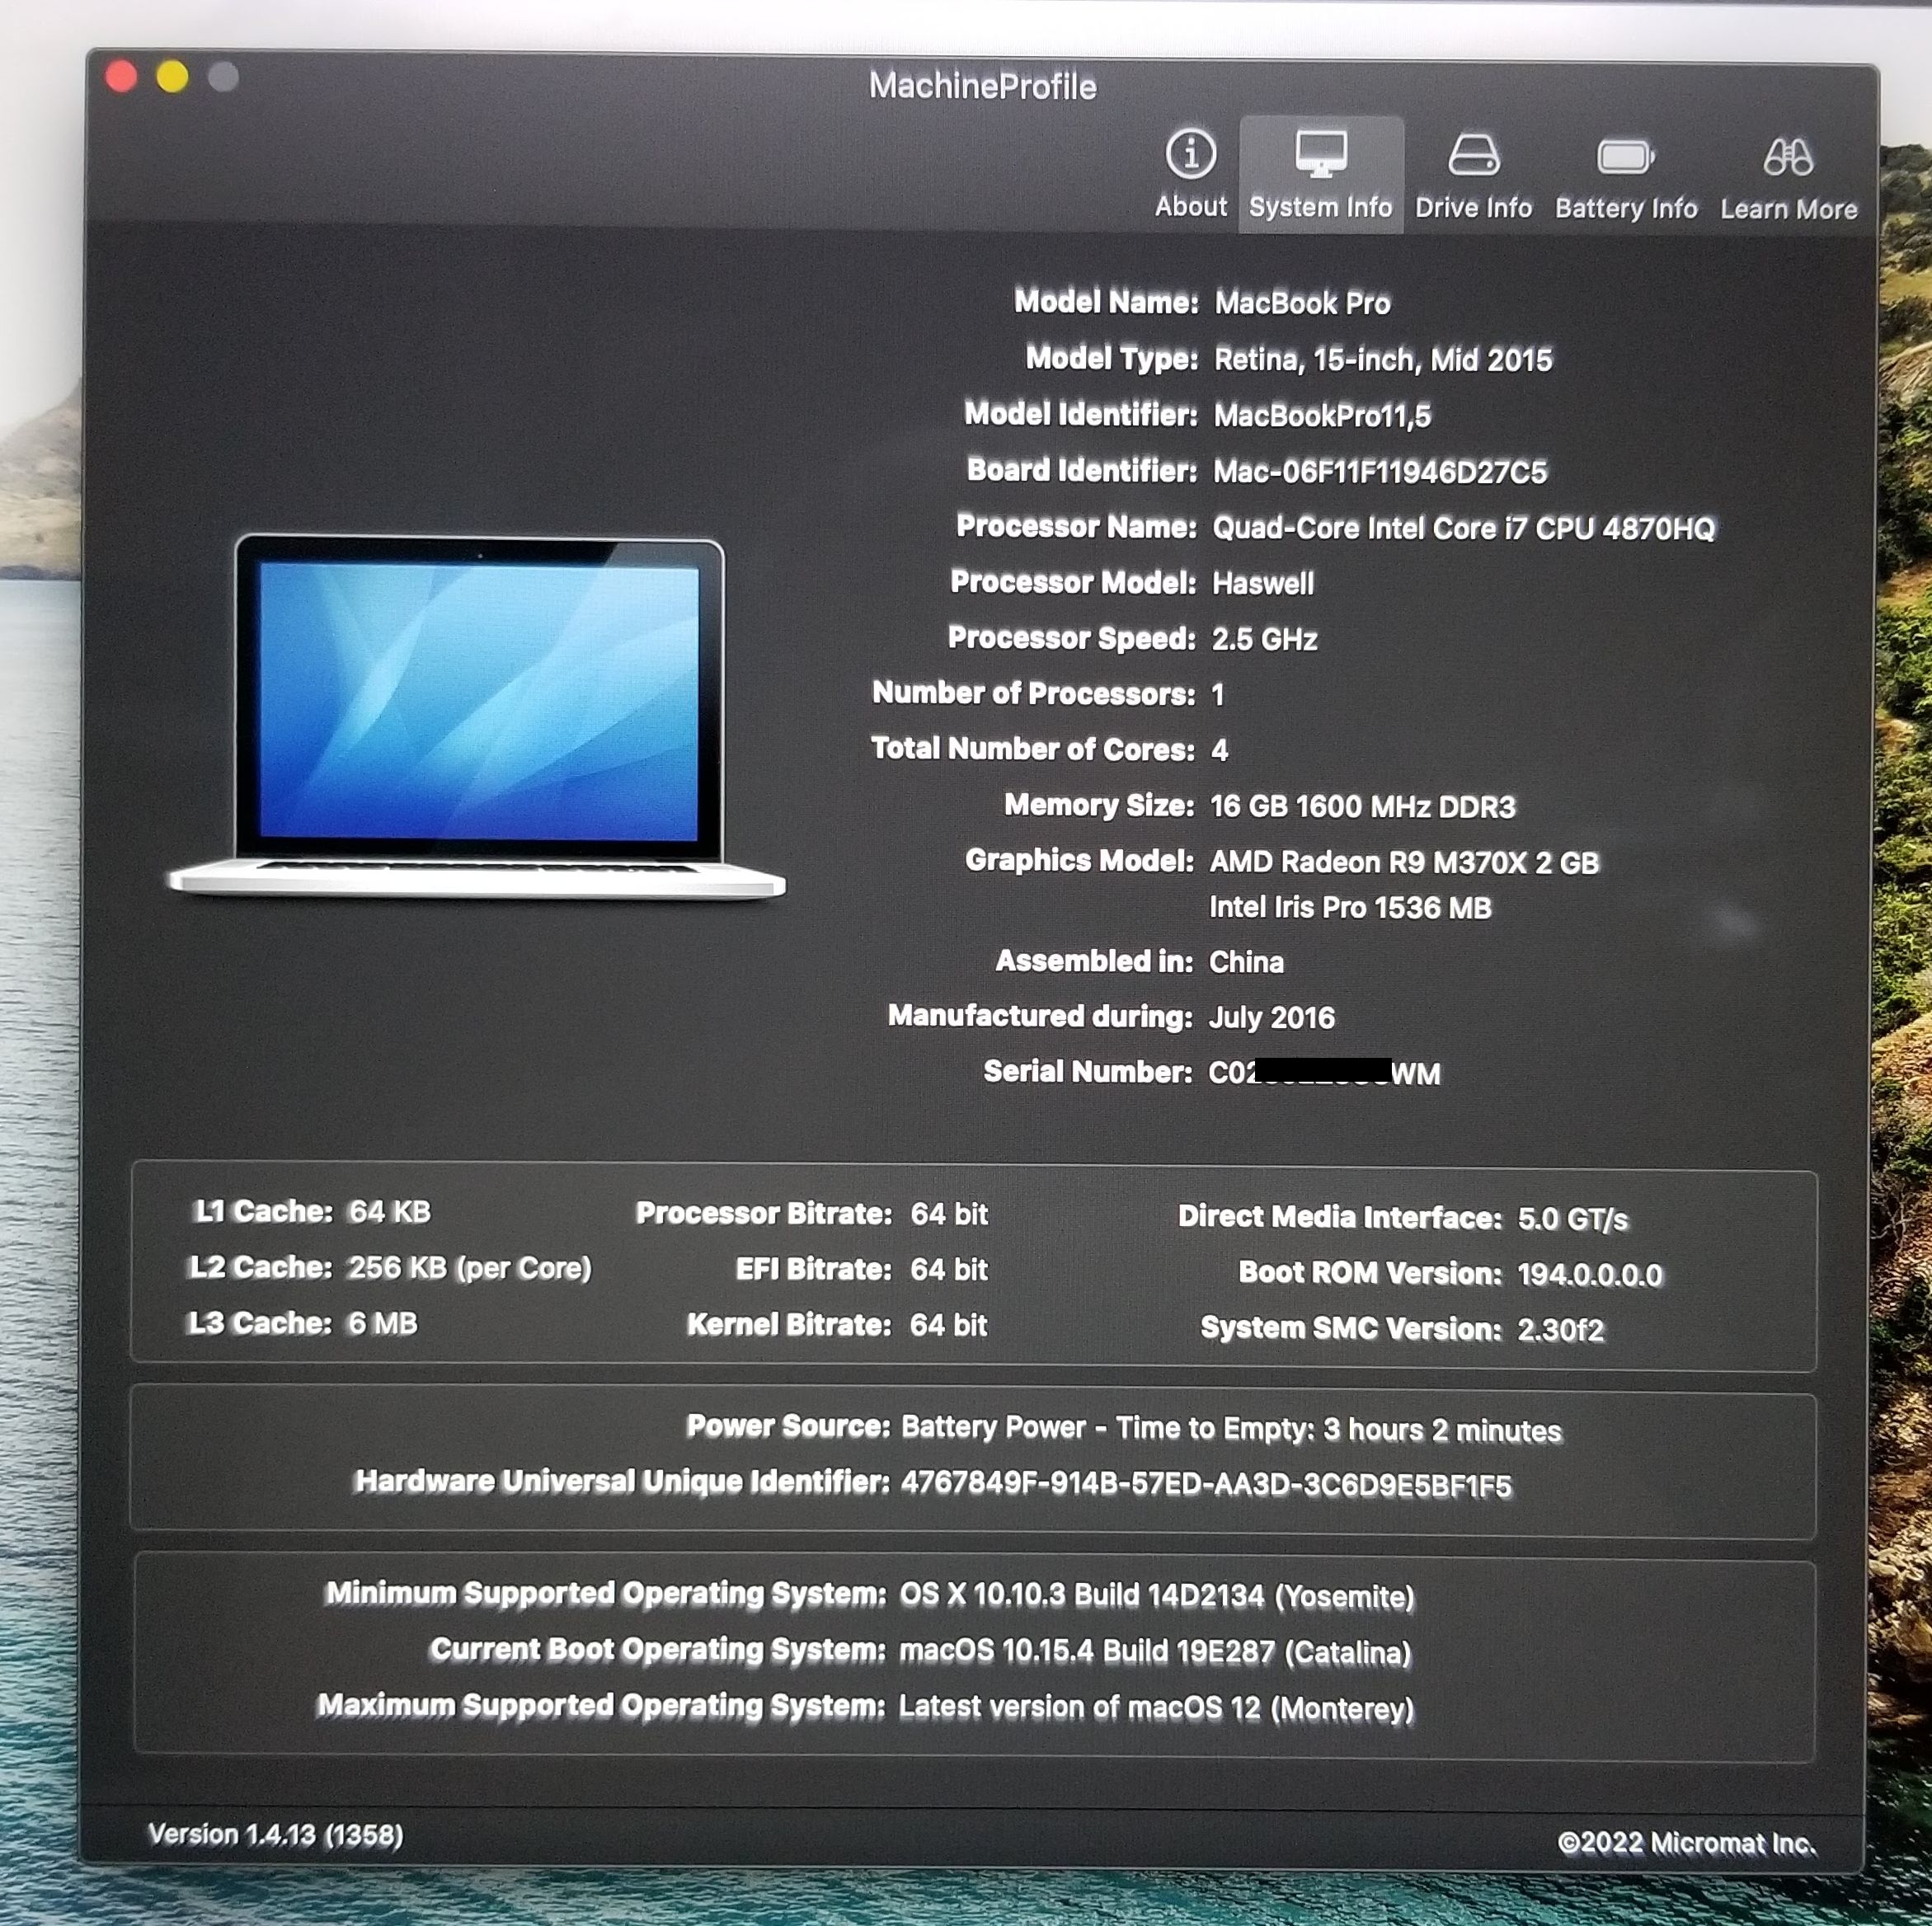Viewport: 1932px width, 1926px height.
Task: Click the Micromat Inc. copyright text
Action: (1686, 1842)
